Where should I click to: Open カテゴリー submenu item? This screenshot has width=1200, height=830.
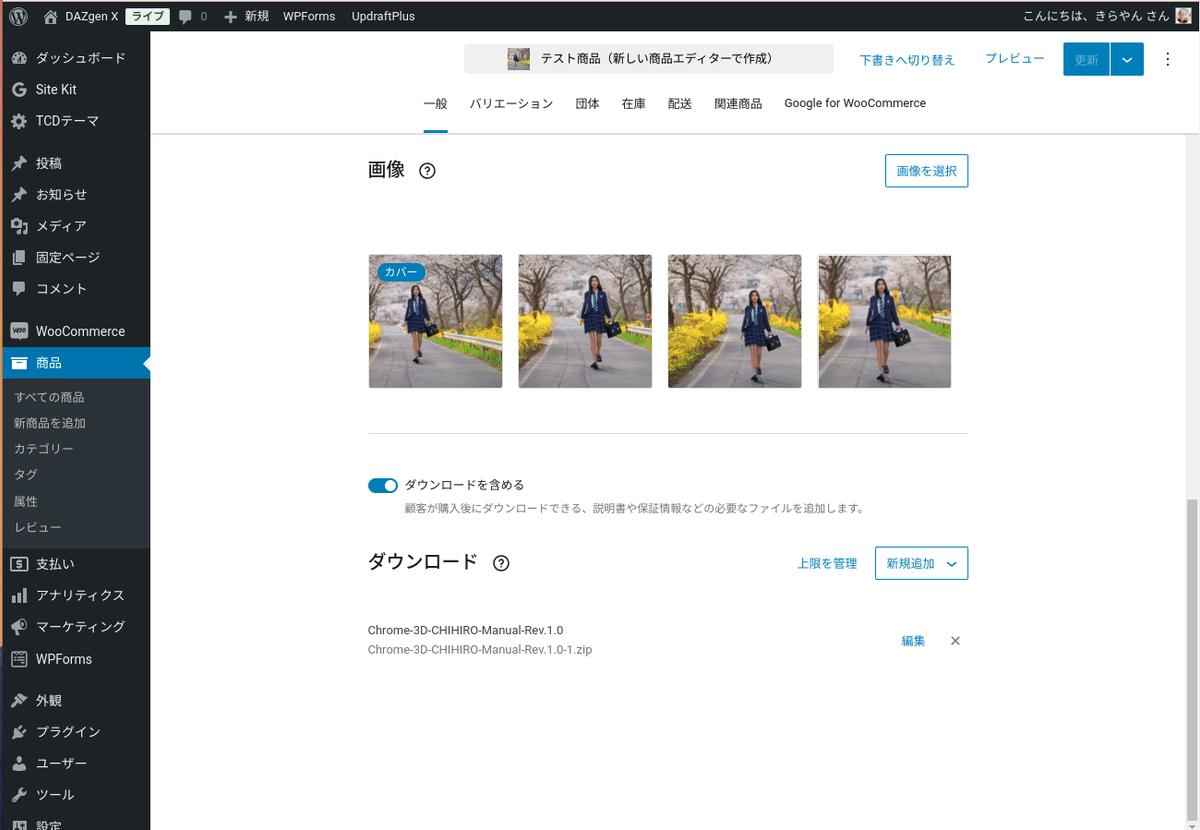pos(44,449)
